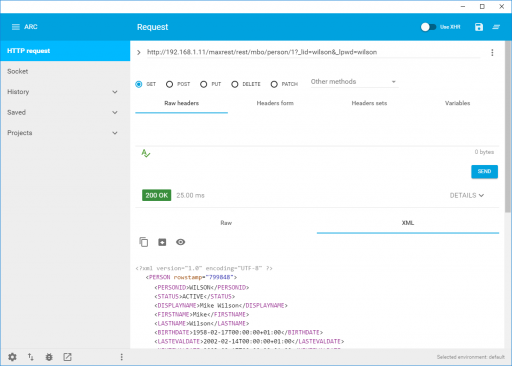Image resolution: width=512 pixels, height=366 pixels.
Task: Select the PATCH method radio button
Action: pos(274,84)
